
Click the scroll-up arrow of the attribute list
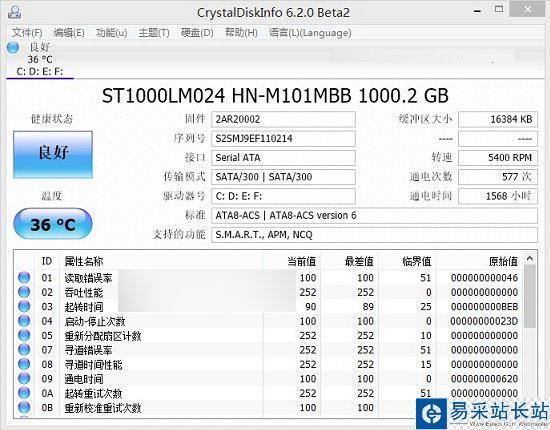click(x=530, y=259)
